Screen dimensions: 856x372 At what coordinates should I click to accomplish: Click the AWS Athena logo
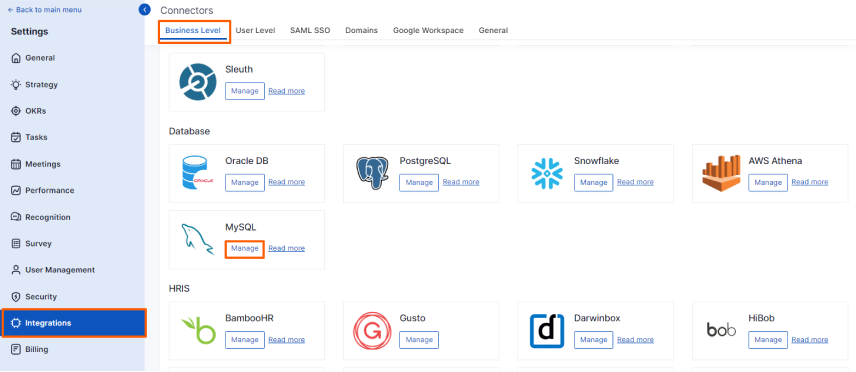[x=721, y=173]
